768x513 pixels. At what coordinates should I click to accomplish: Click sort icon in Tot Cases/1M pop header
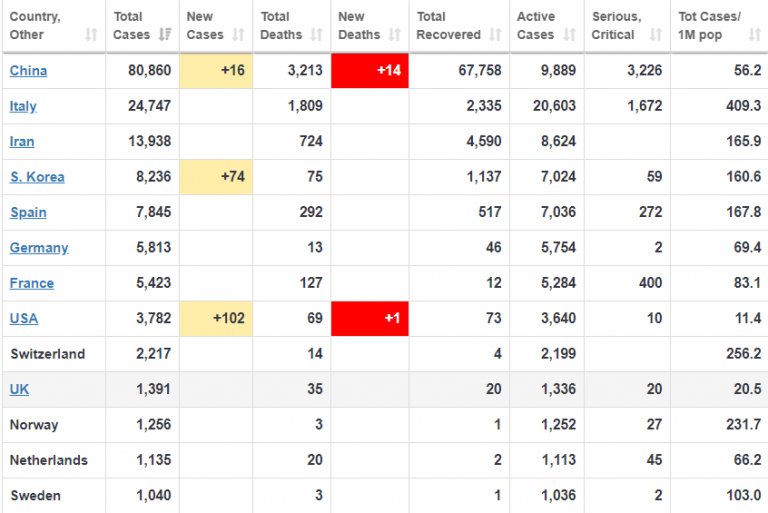point(755,35)
